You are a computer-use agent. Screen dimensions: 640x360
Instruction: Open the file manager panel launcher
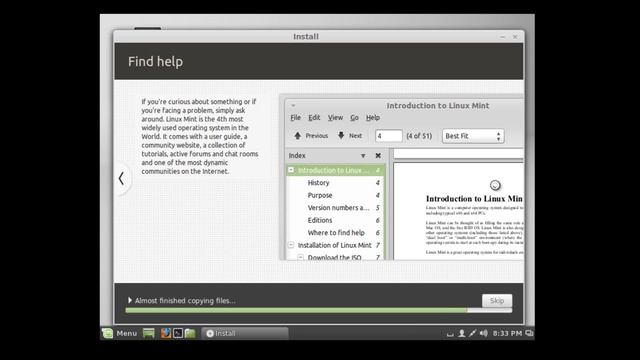coord(190,333)
